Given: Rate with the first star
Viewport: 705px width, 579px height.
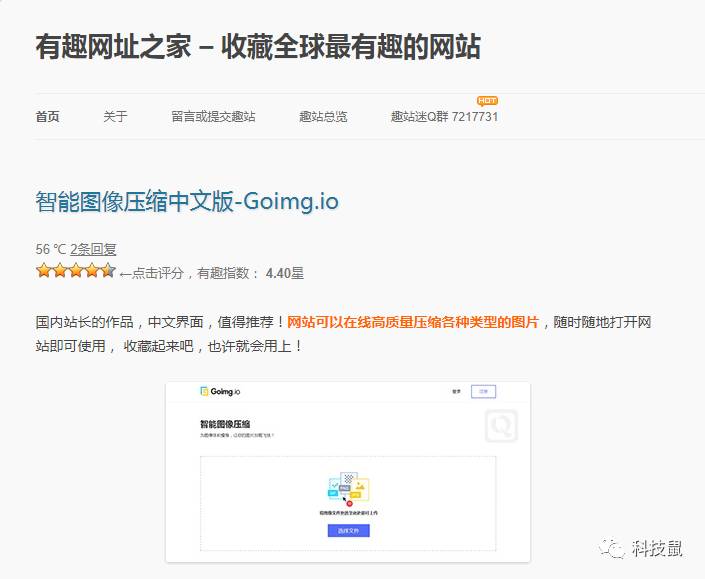Looking at the screenshot, I should click(x=44, y=270).
